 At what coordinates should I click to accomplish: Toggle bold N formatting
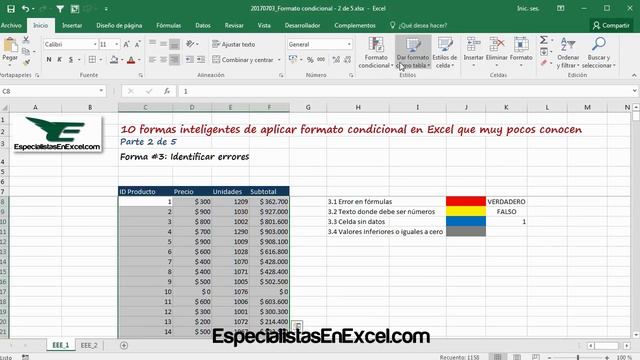point(49,60)
